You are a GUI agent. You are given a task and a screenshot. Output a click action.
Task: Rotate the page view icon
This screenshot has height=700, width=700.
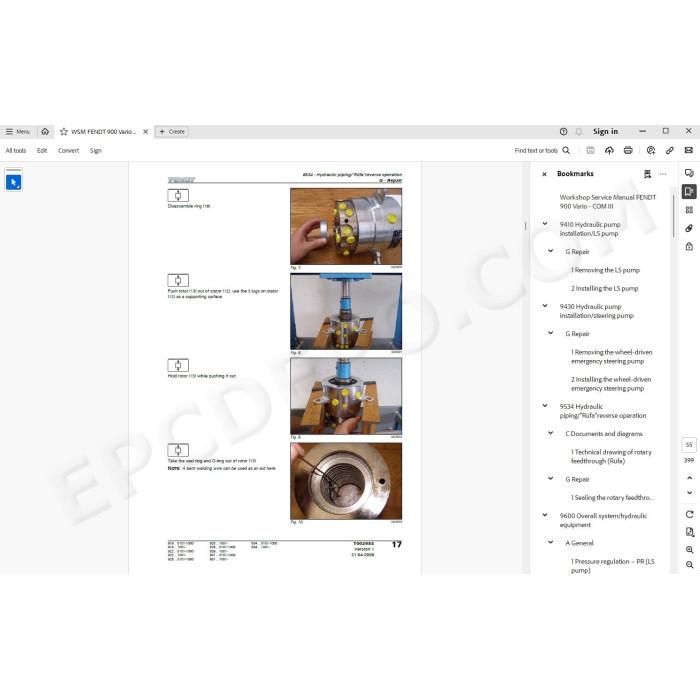click(689, 514)
